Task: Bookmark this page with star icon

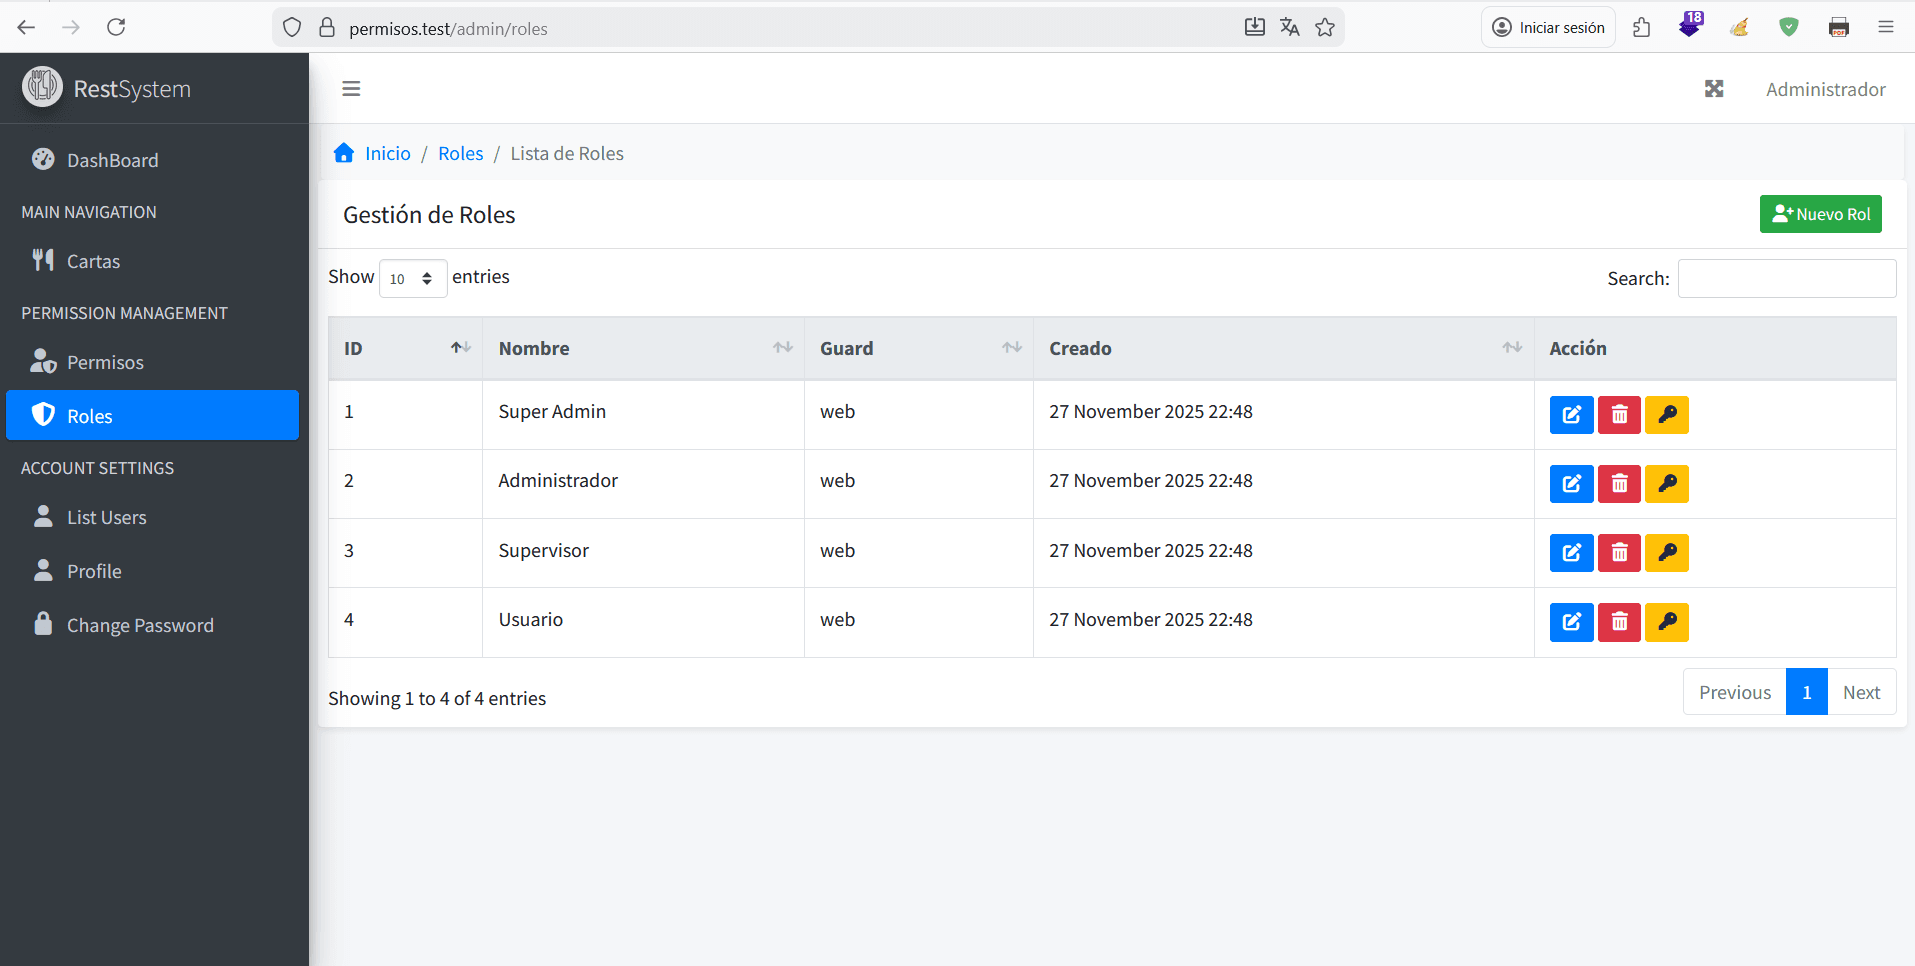Action: [x=1325, y=28]
